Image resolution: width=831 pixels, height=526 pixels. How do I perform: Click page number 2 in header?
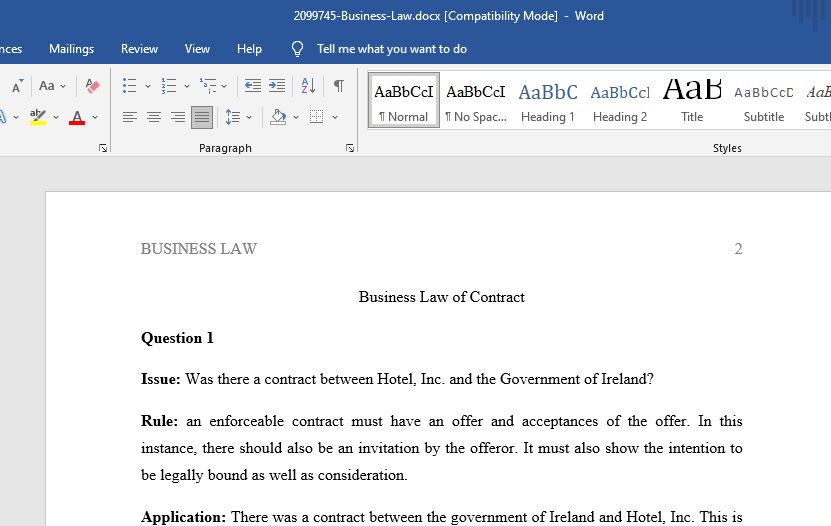coord(738,248)
